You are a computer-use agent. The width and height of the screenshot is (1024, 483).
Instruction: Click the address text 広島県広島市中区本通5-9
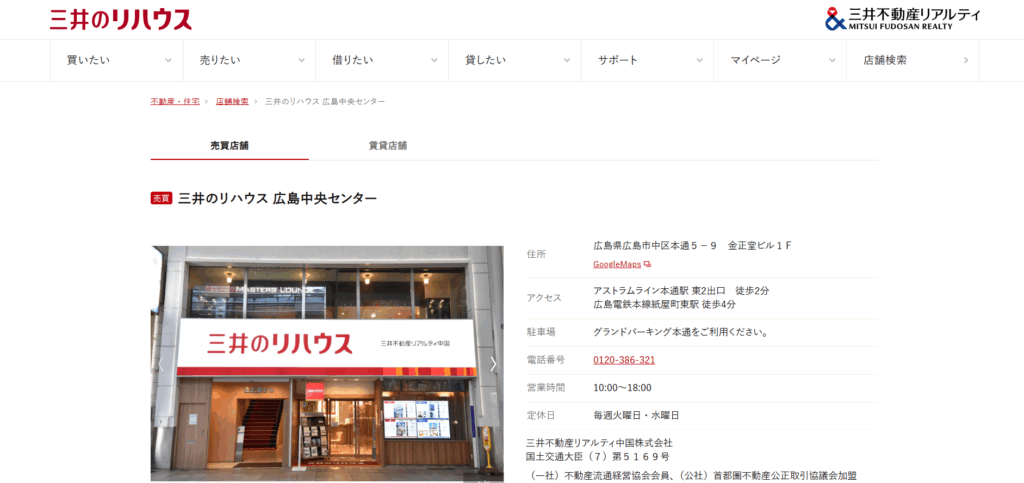point(655,245)
